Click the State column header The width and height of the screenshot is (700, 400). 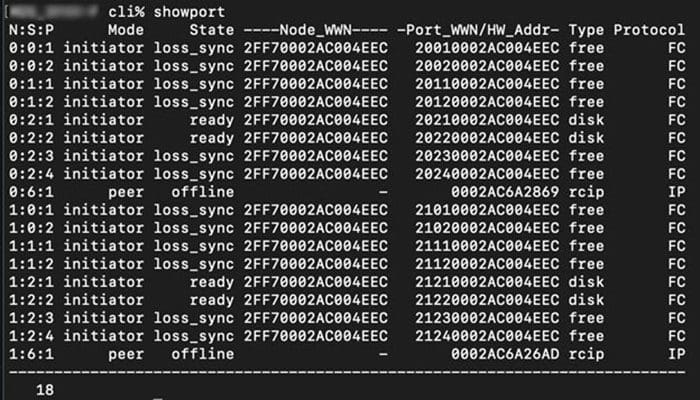click(212, 30)
